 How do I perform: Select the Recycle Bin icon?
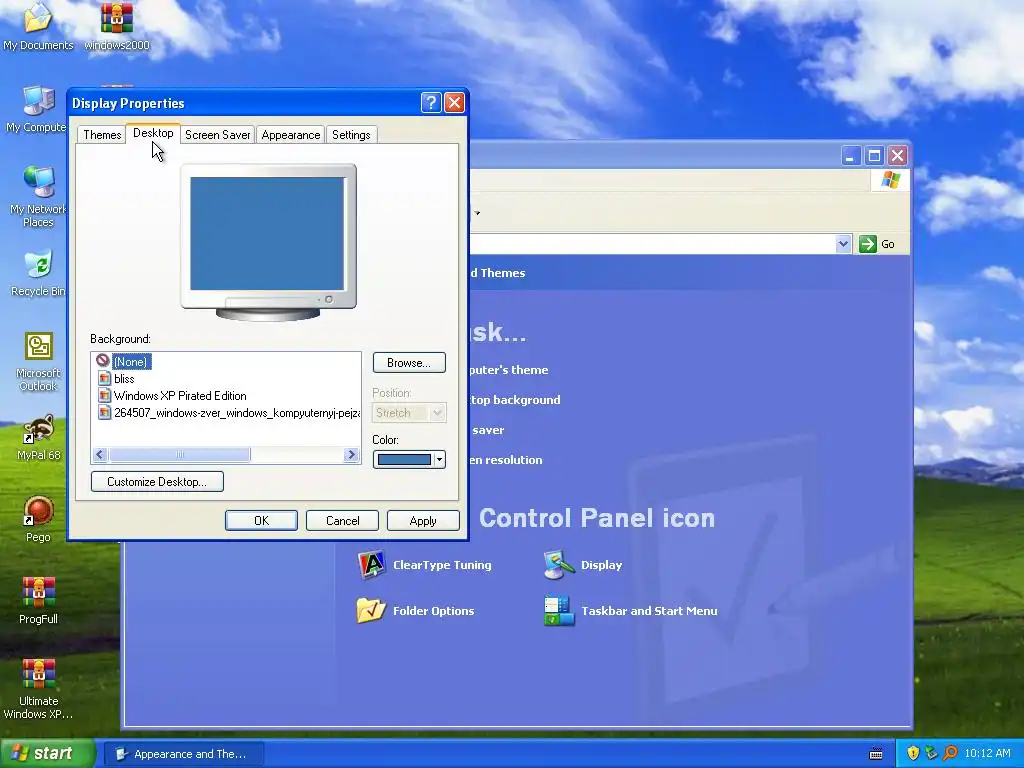point(38,273)
